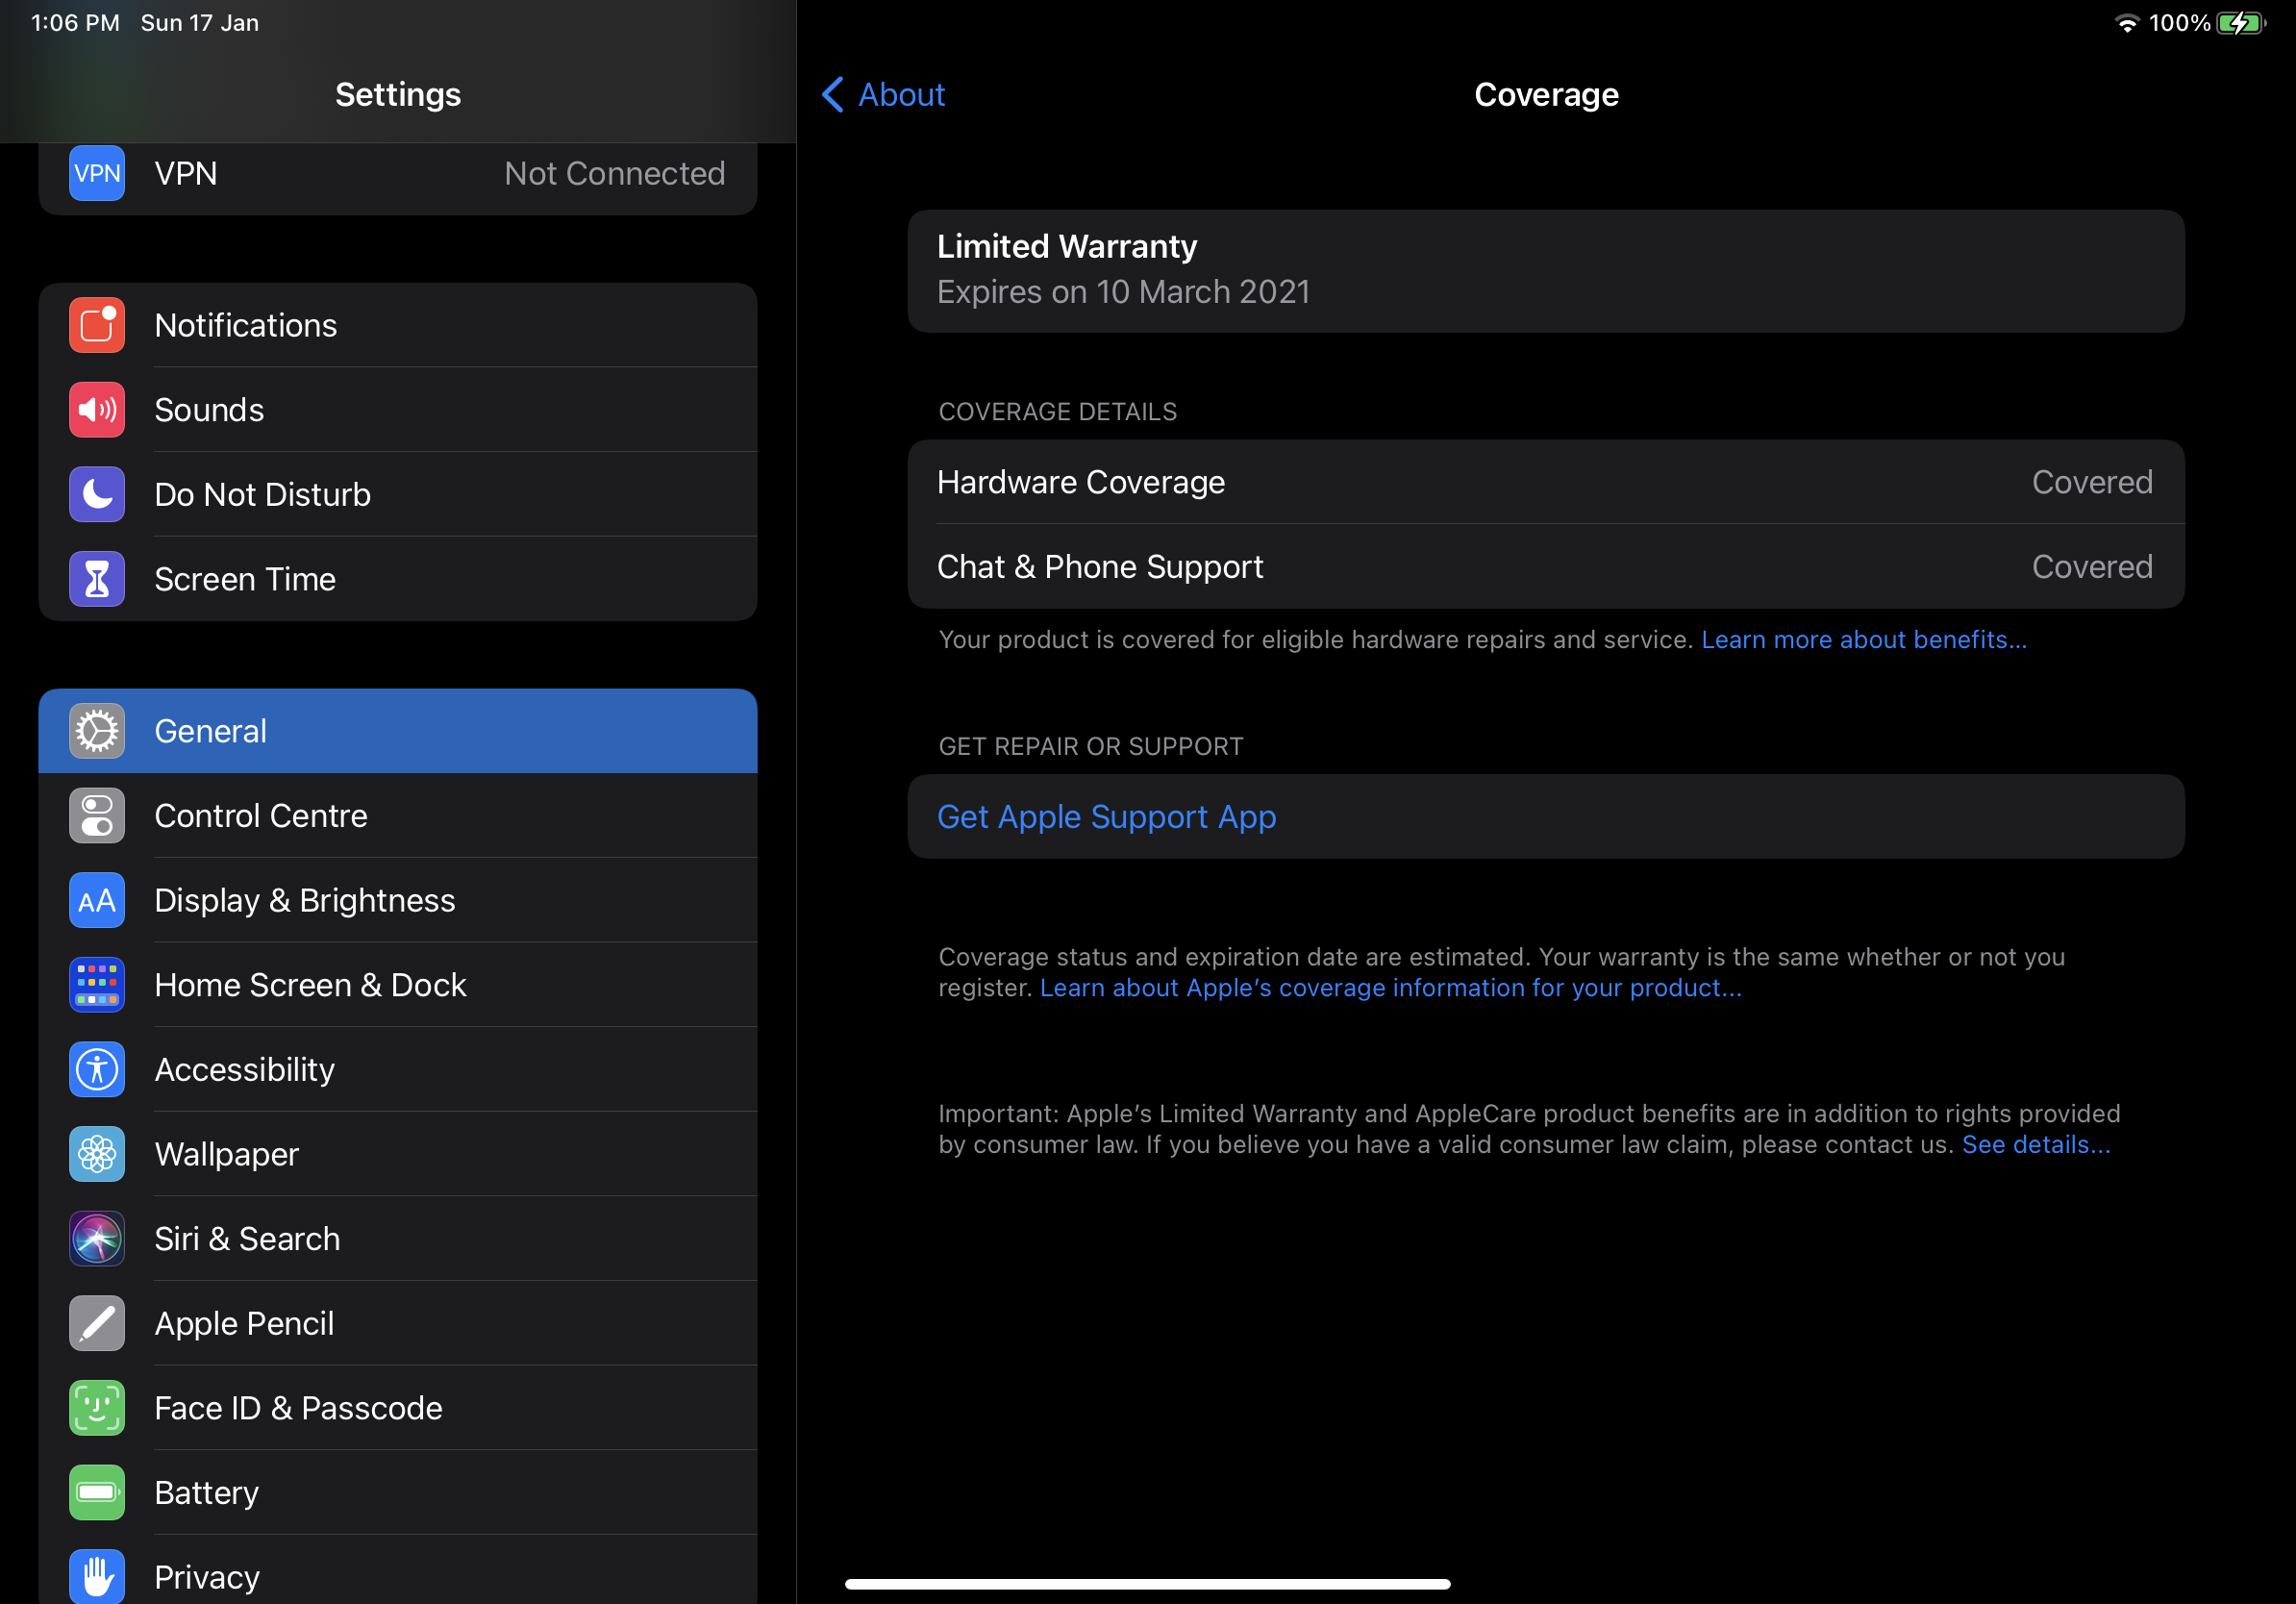Open Sounds settings

(x=398, y=410)
